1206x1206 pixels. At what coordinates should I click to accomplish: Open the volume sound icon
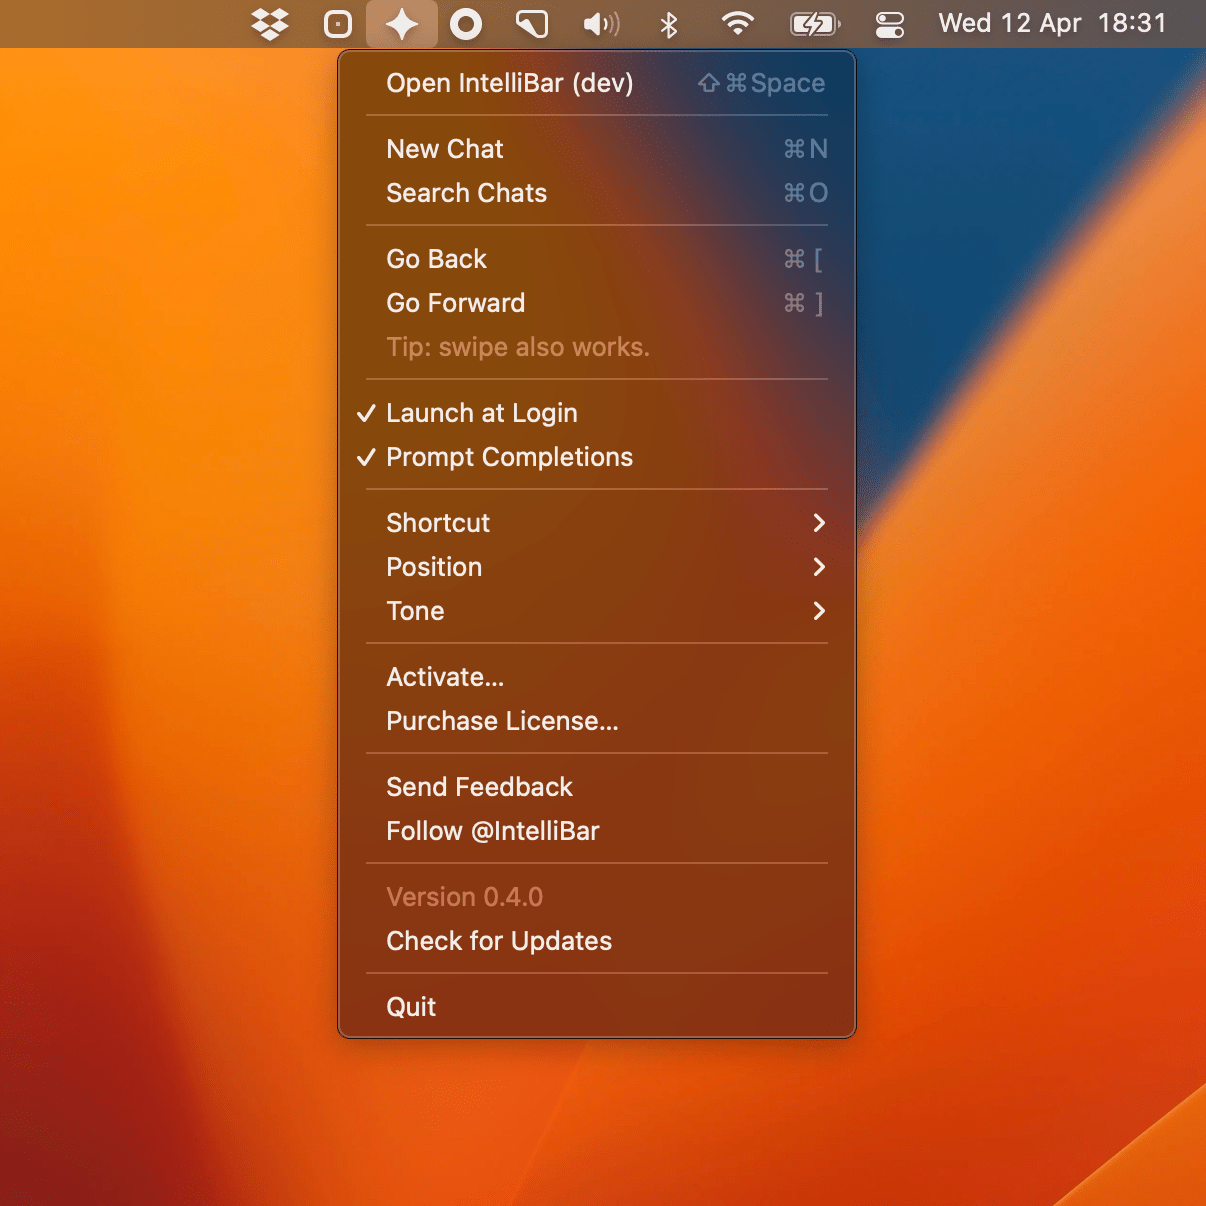[601, 24]
